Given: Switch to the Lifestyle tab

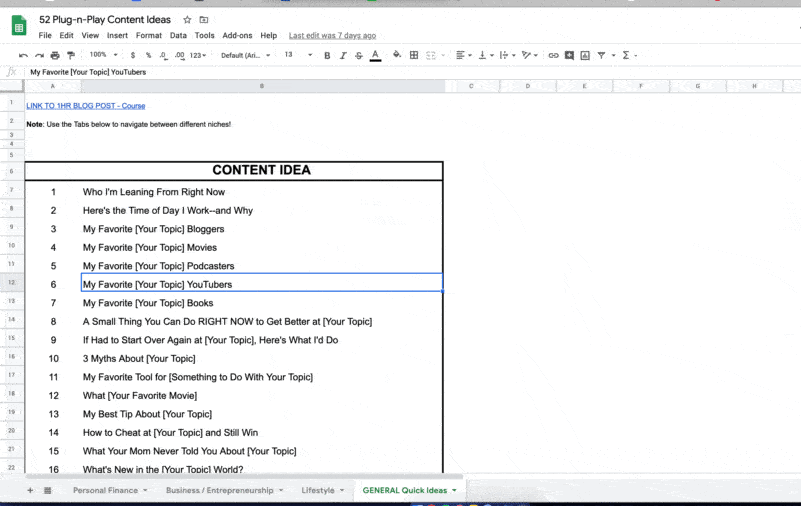Looking at the screenshot, I should pos(318,490).
